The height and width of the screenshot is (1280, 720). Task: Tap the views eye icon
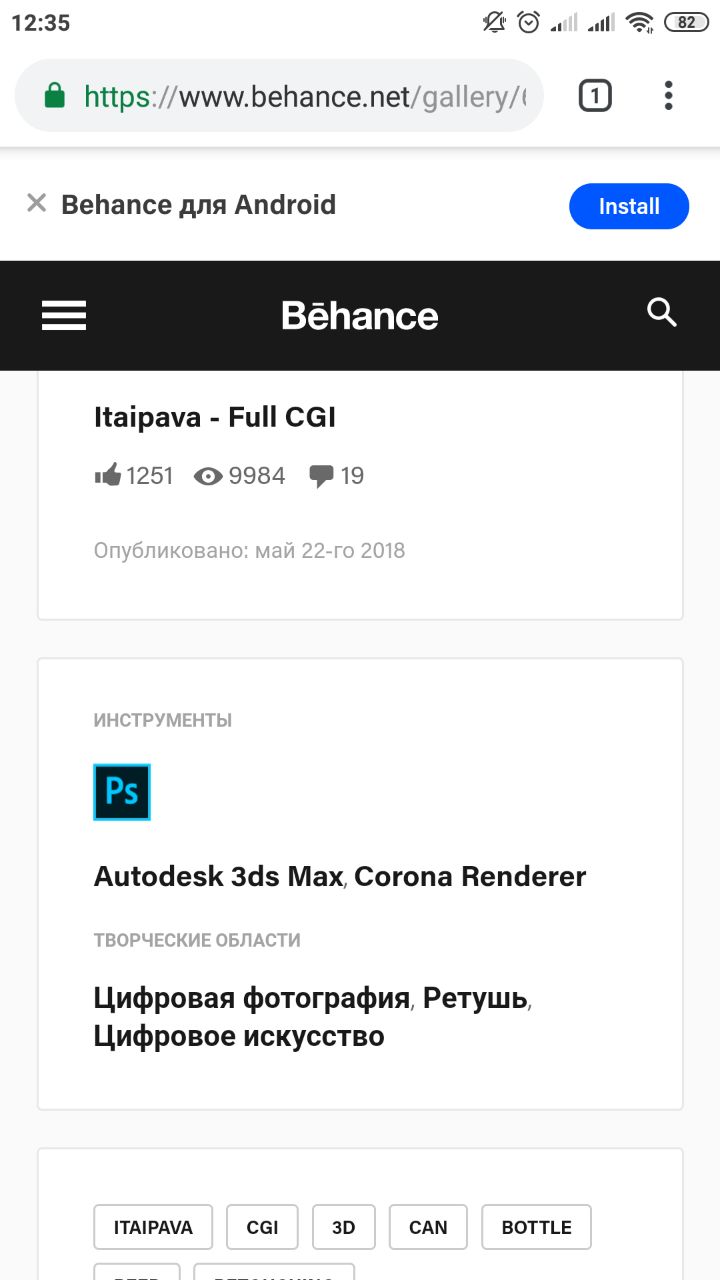click(208, 476)
